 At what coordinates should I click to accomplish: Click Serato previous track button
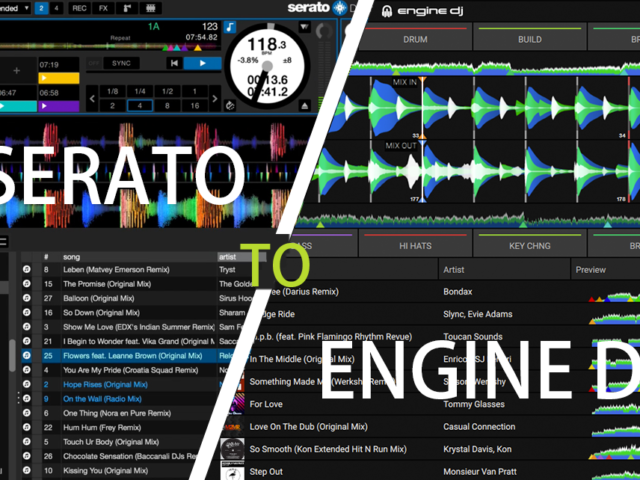174,63
